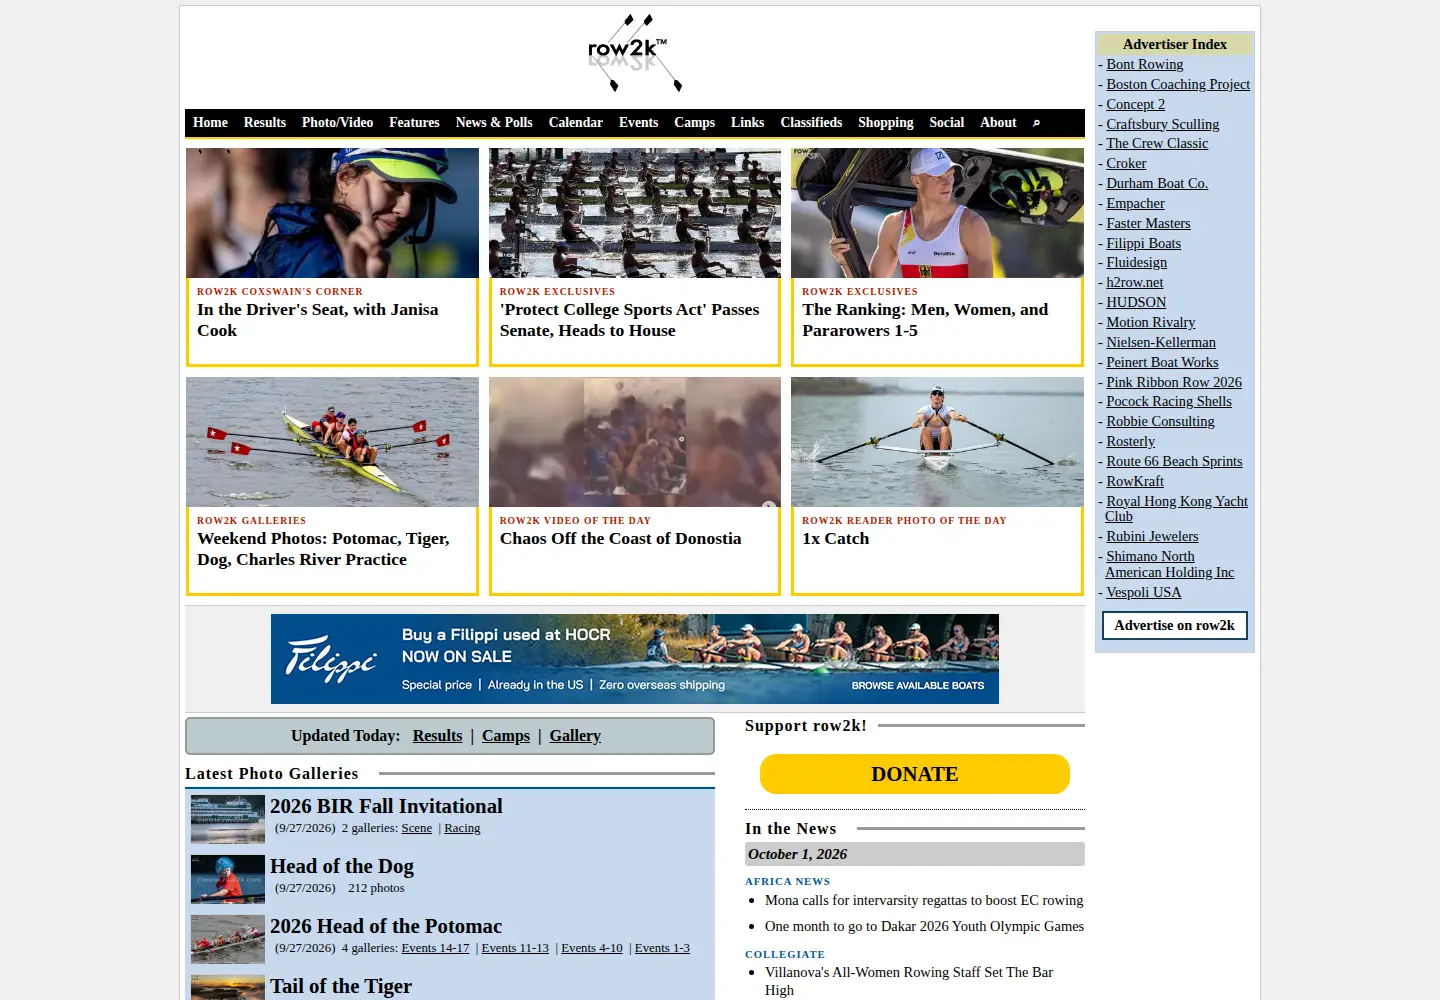
Task: Open Tail of the Tiger gallery title
Action: (341, 986)
